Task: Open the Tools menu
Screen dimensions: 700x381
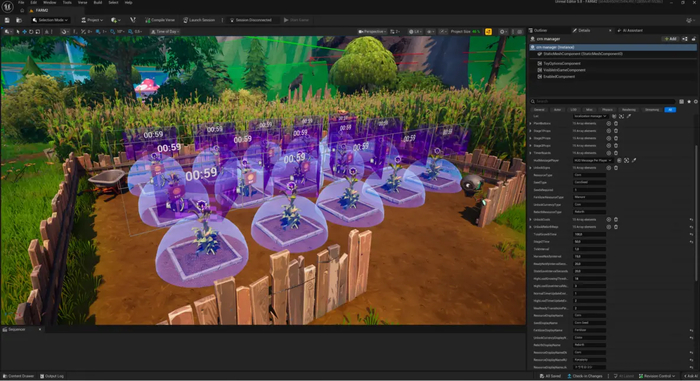Action: pos(67,3)
